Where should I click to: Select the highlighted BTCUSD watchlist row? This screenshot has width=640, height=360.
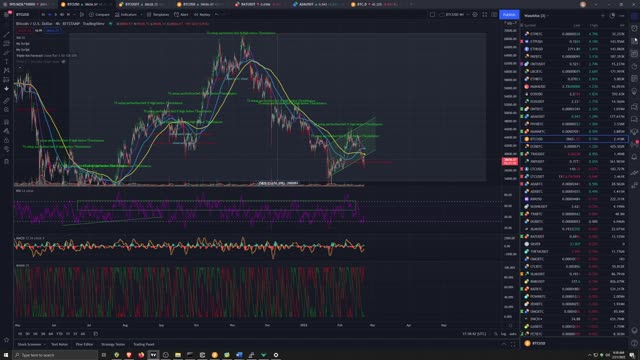coord(573,139)
